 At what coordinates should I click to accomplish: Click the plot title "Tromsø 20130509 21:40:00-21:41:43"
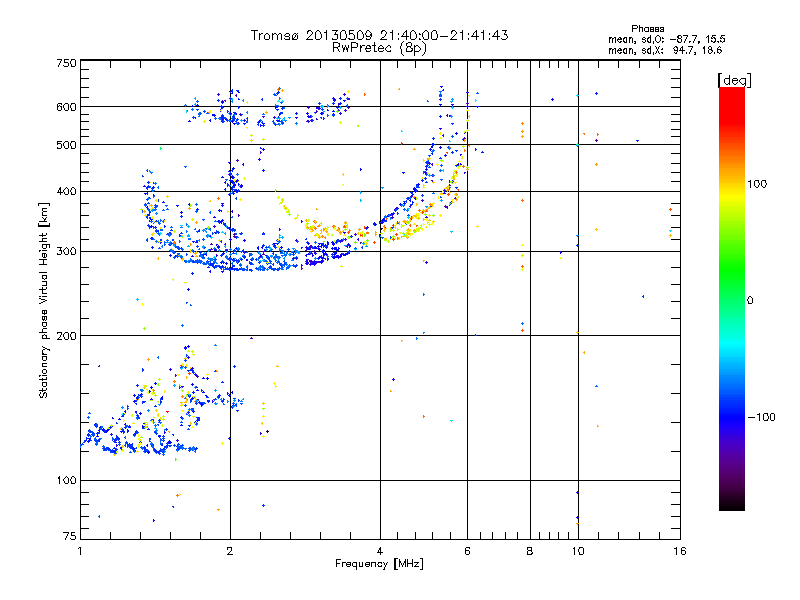[379, 35]
